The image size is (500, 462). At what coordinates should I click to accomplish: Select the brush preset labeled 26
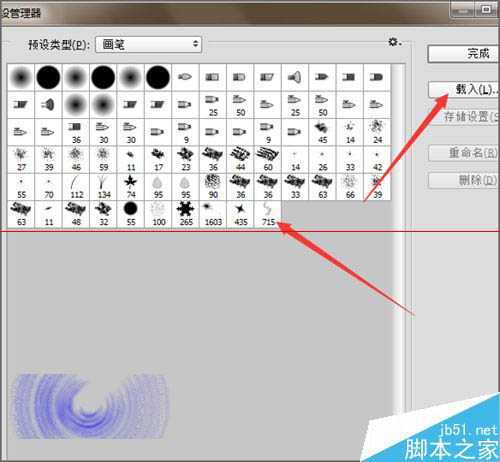[323, 160]
